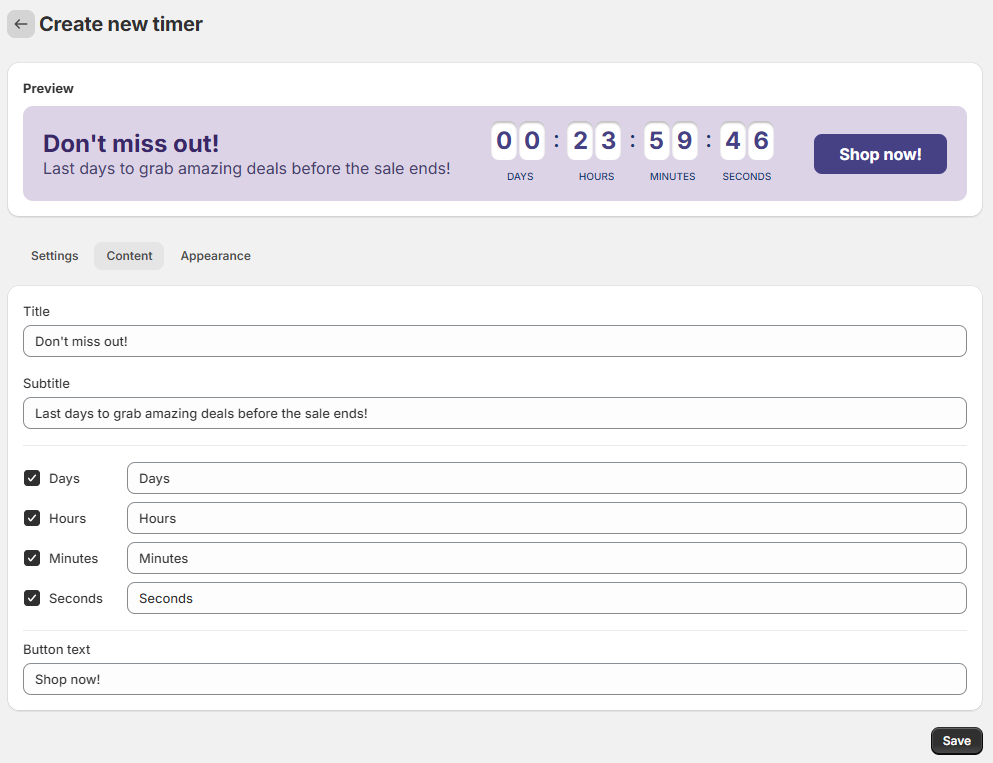Open the Appearance tab

click(215, 256)
